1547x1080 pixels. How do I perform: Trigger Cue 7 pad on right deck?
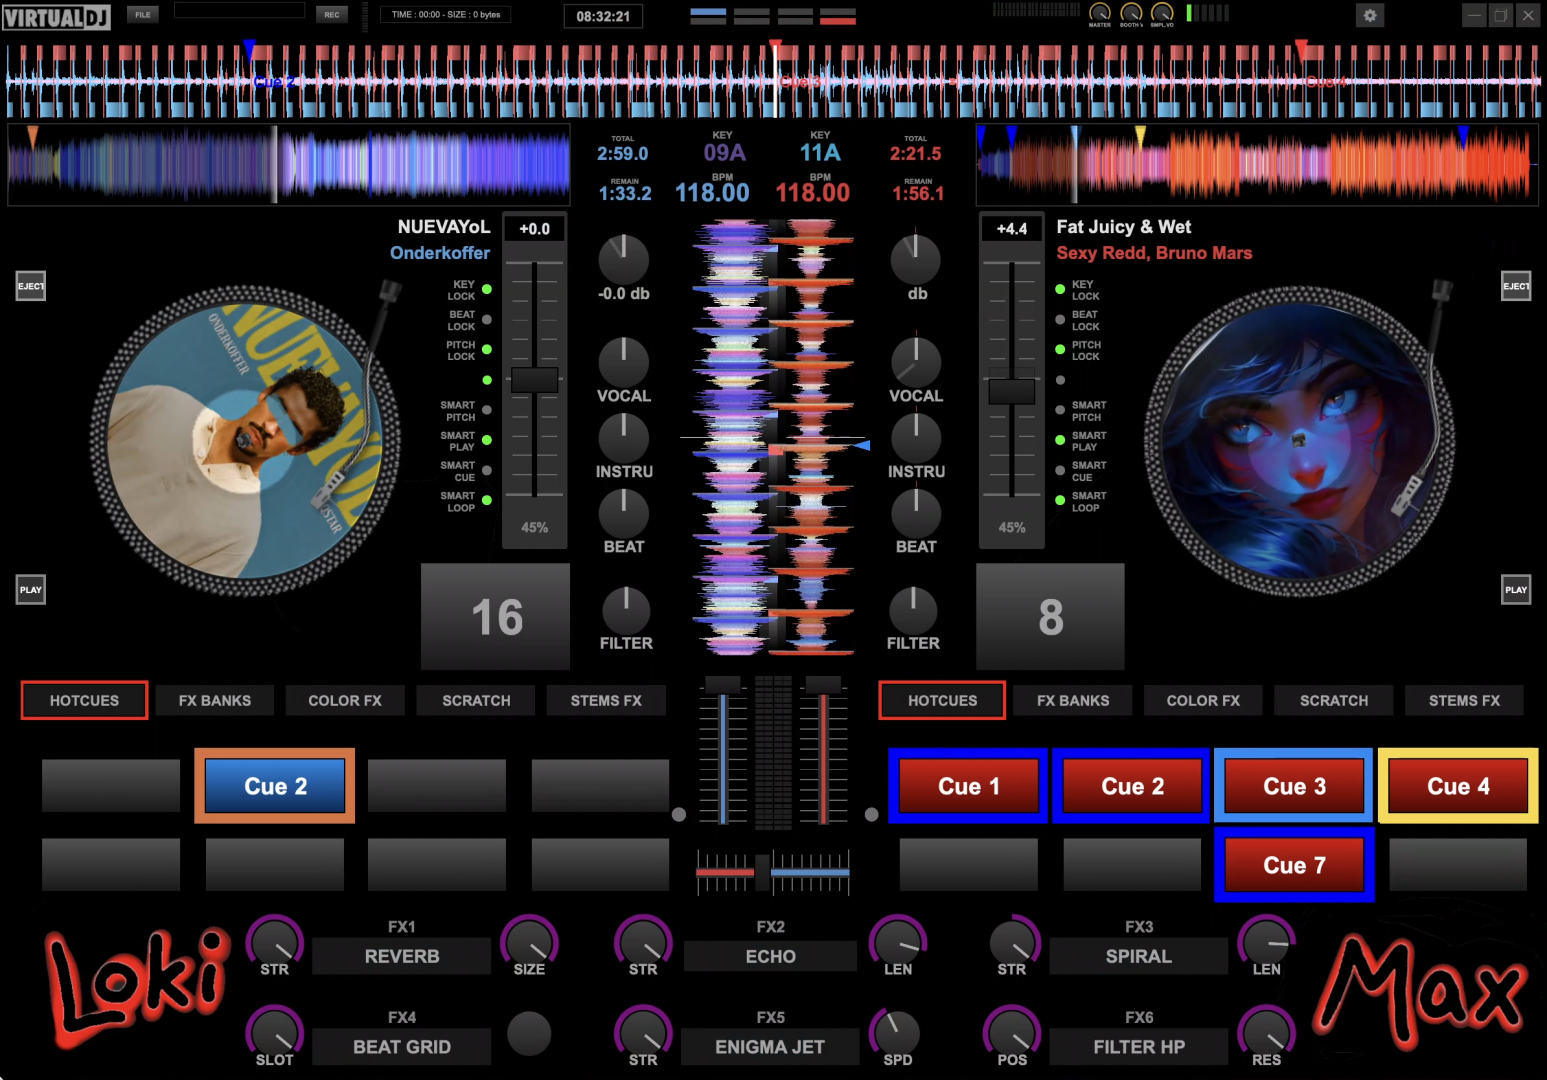point(1294,865)
